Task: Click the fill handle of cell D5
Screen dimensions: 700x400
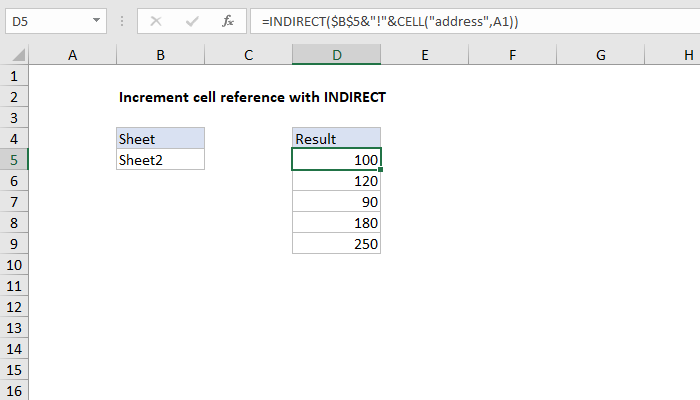Action: (381, 170)
